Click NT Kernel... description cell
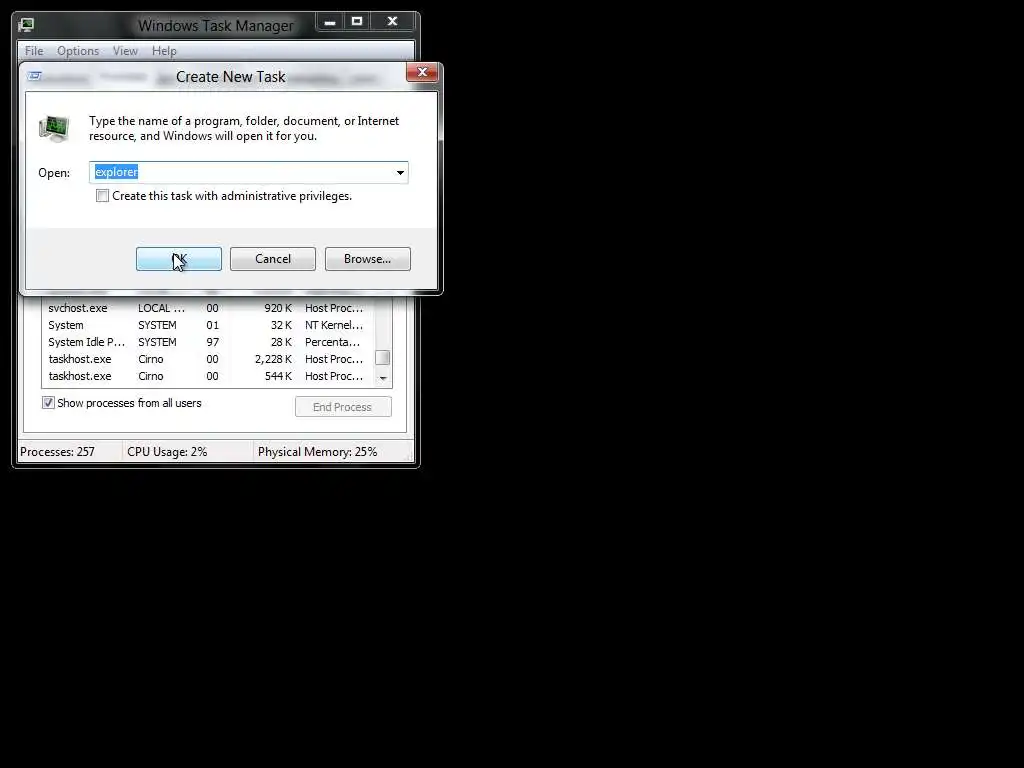Screen dimensions: 1024x768 [334, 325]
